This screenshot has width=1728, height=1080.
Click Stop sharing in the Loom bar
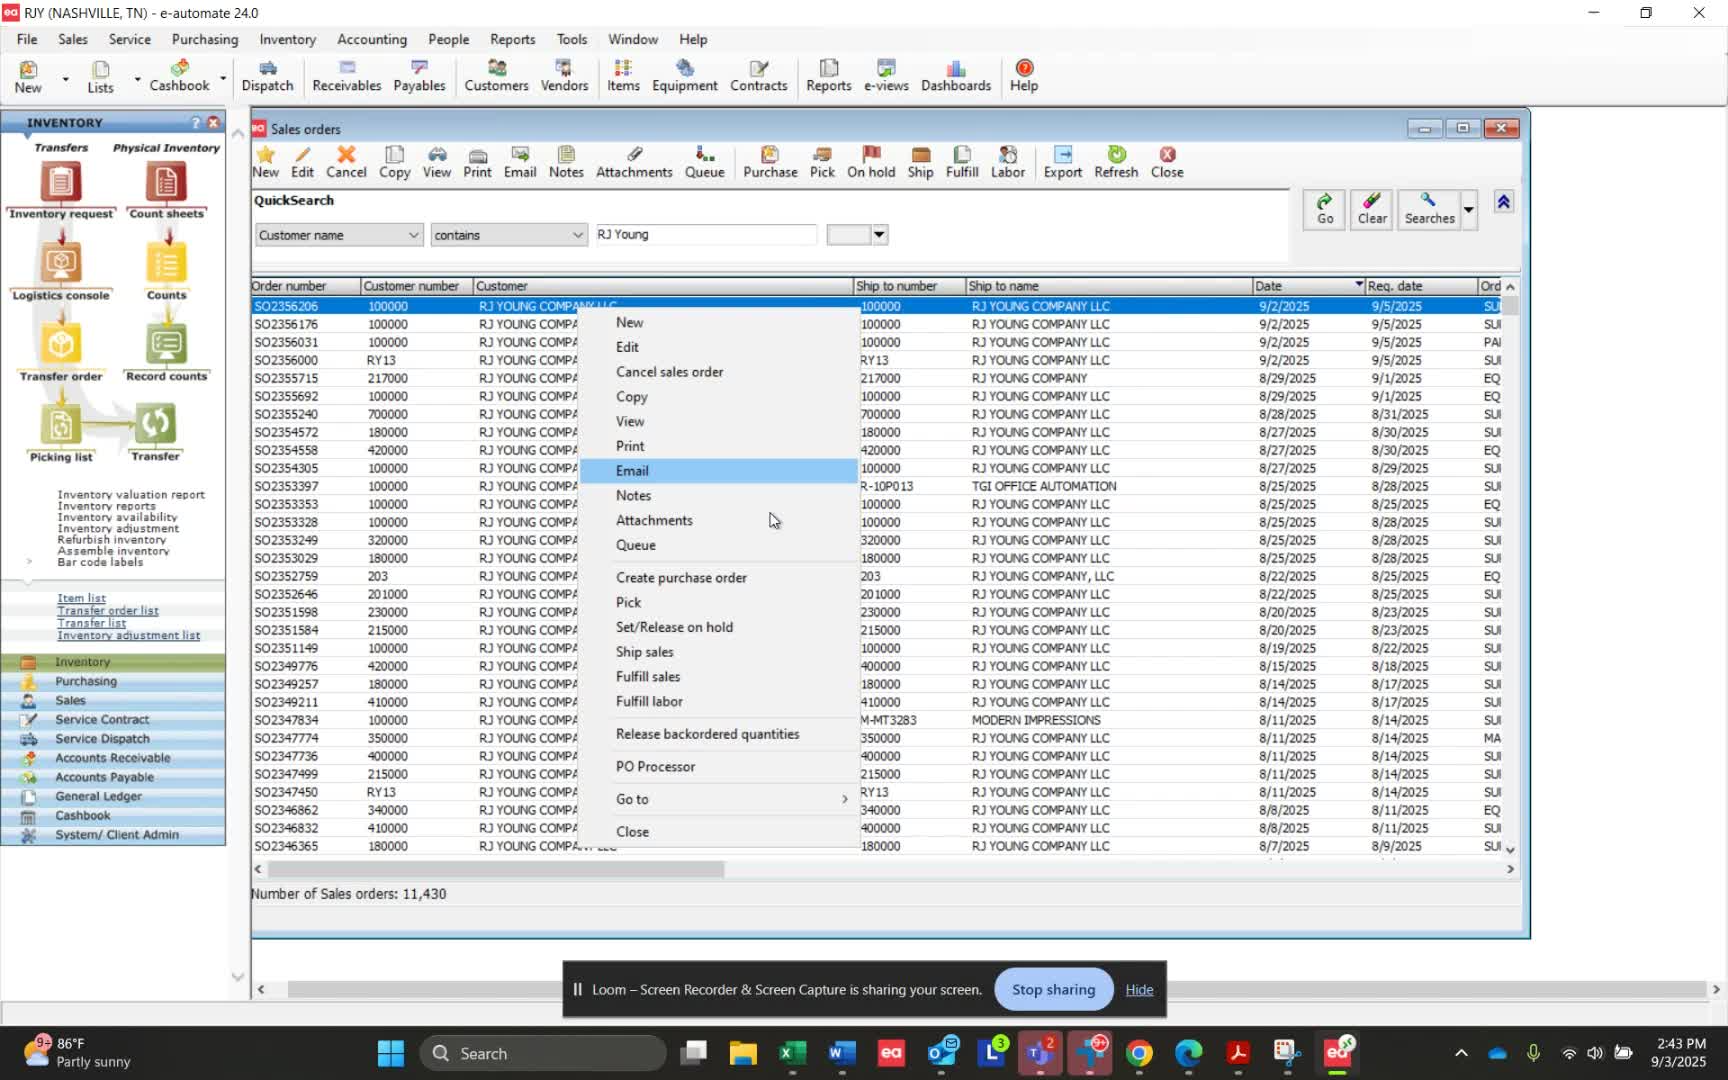(x=1054, y=990)
